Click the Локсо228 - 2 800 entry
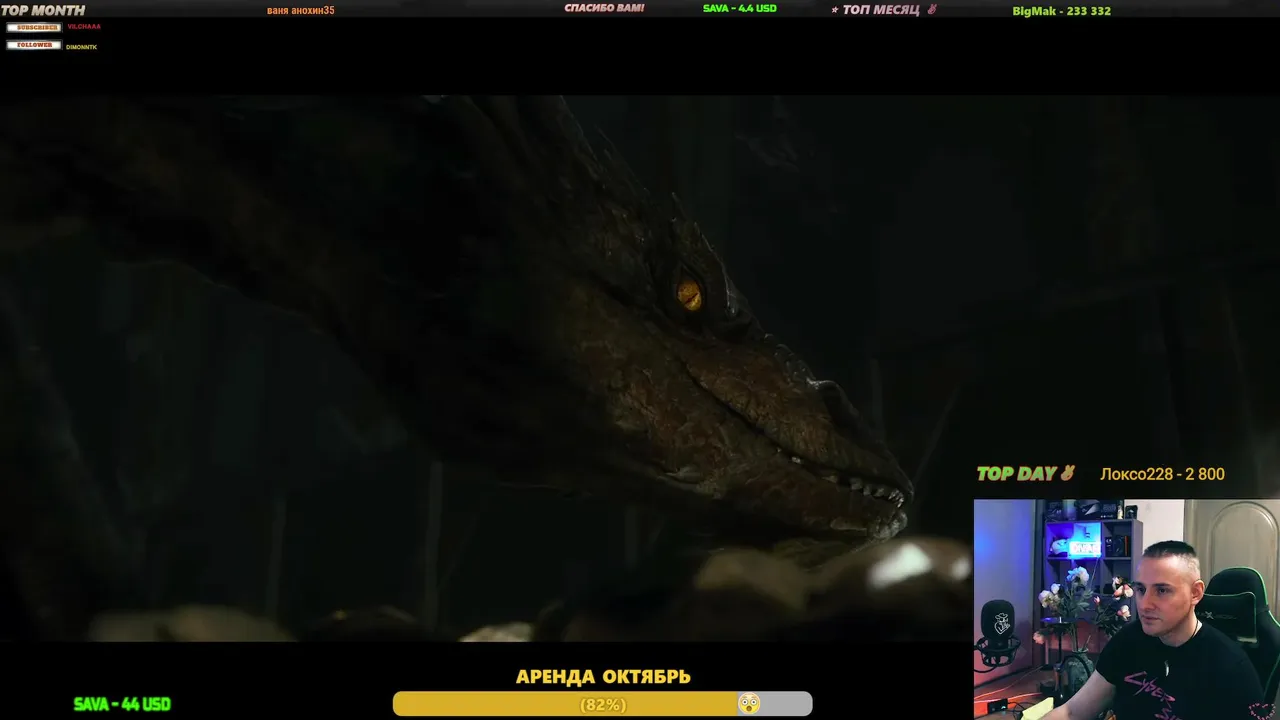The height and width of the screenshot is (720, 1280). coord(1162,474)
